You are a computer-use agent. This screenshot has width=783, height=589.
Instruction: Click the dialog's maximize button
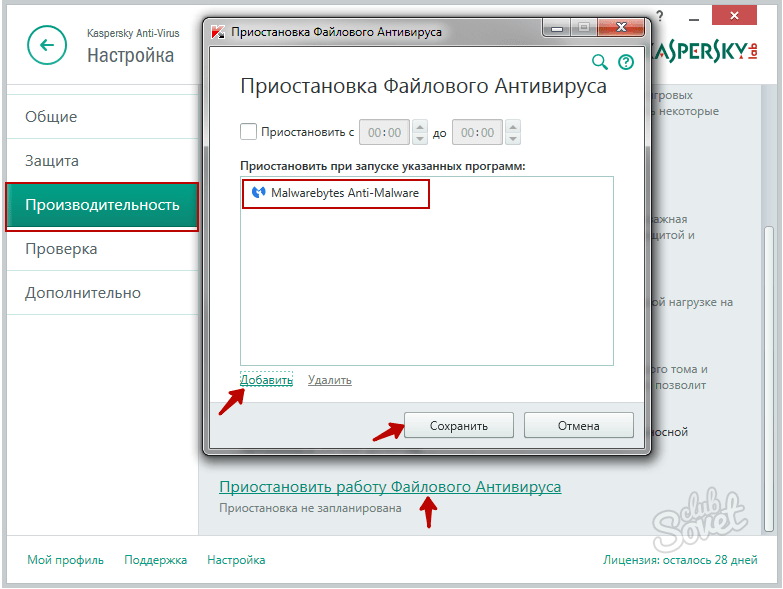click(584, 27)
